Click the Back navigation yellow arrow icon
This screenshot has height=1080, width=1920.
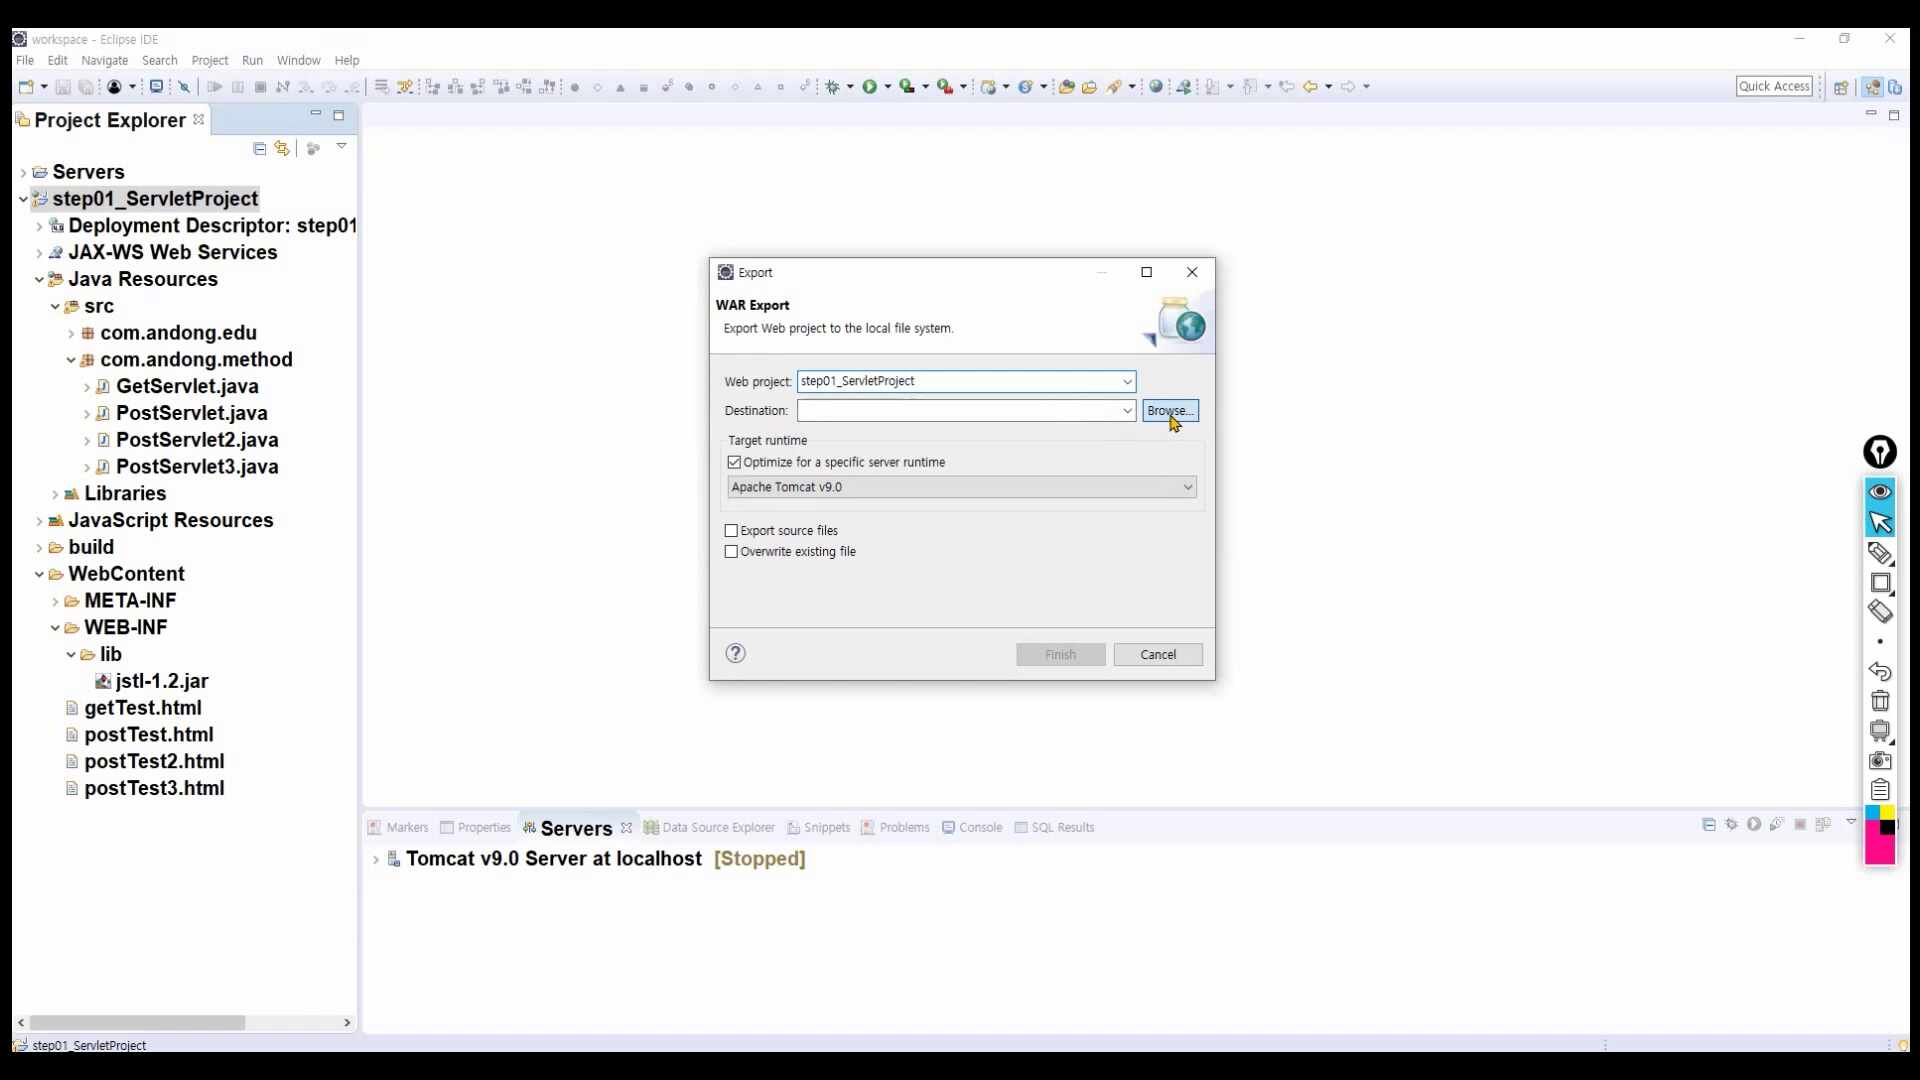pos(1310,87)
